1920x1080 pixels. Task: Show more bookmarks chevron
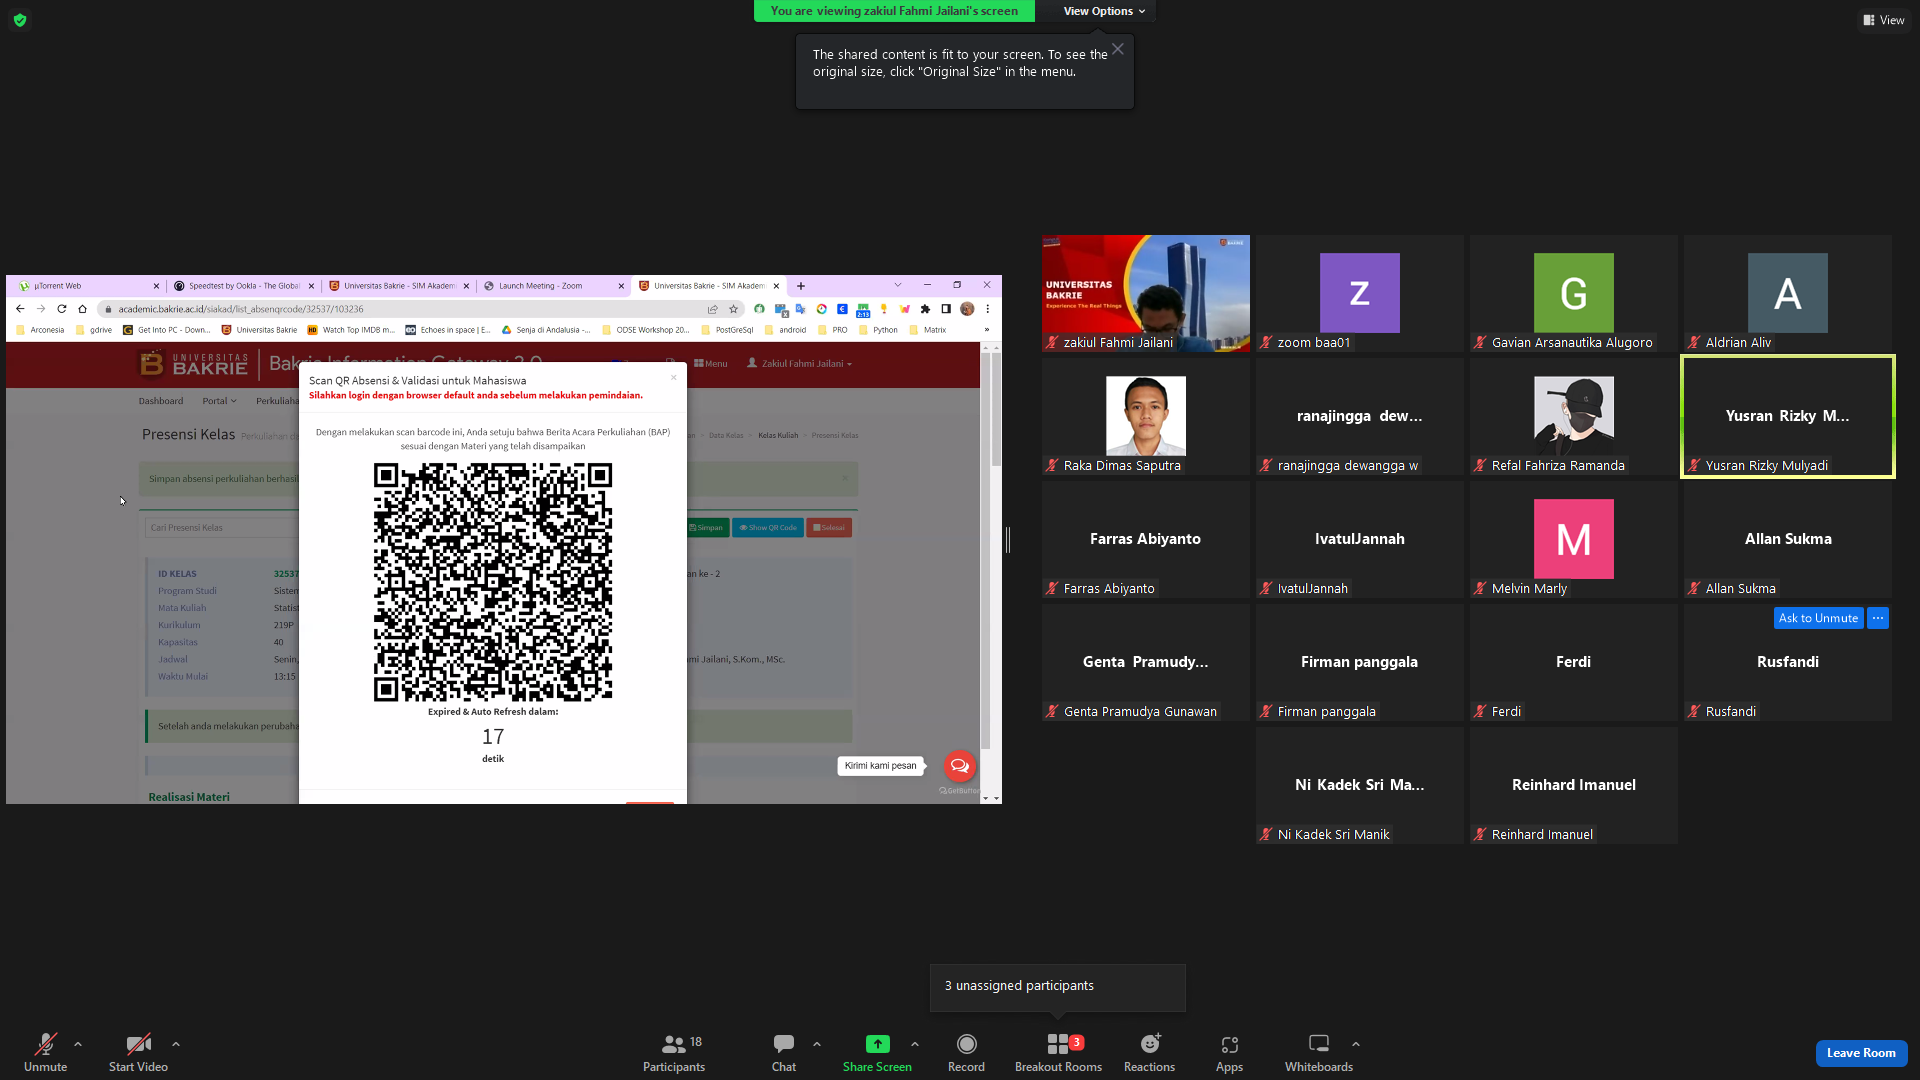click(987, 330)
